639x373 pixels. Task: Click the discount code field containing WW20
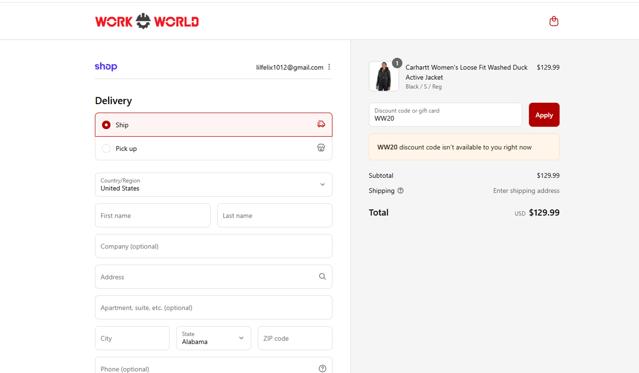point(445,115)
